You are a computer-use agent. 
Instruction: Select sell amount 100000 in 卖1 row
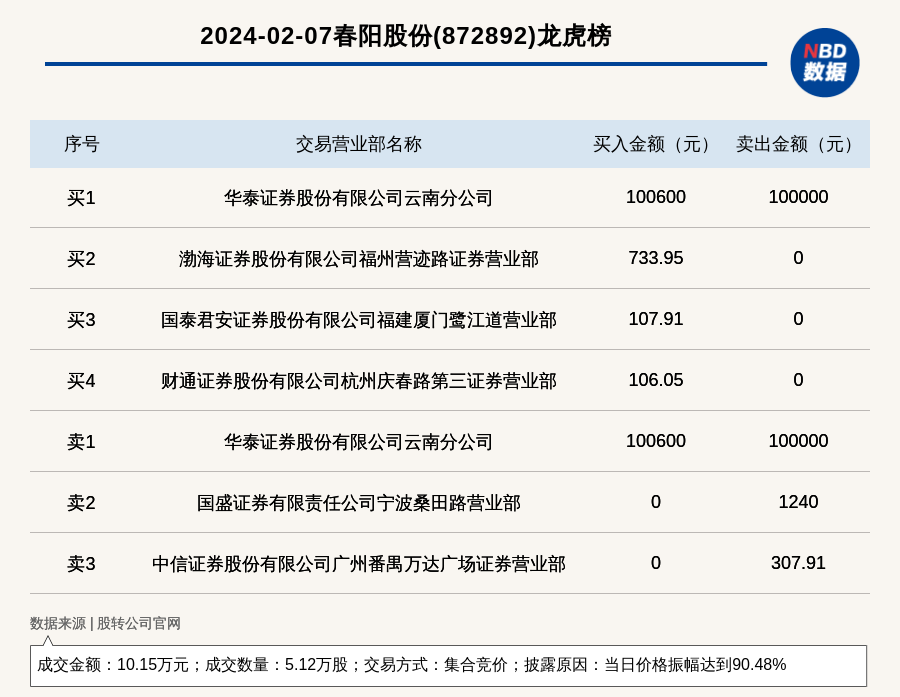[798, 440]
